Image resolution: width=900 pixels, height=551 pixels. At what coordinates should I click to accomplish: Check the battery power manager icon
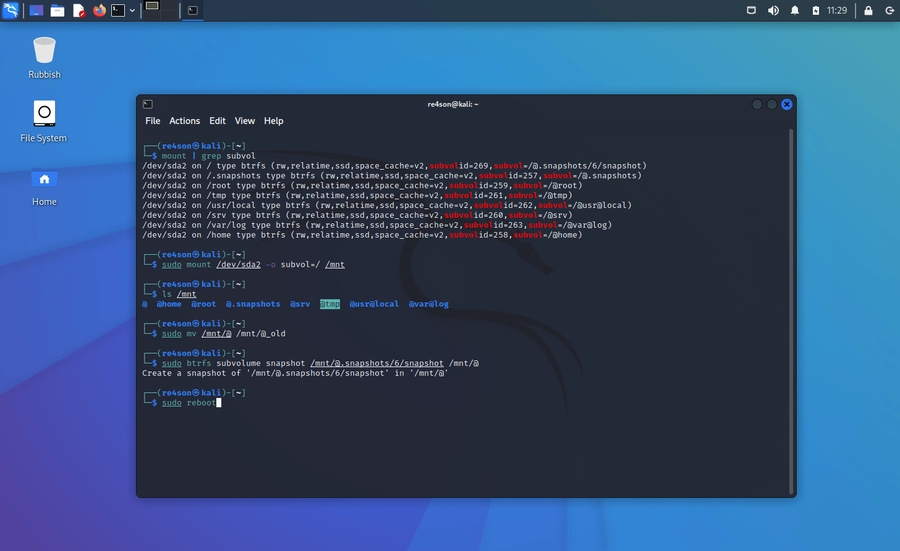click(816, 10)
